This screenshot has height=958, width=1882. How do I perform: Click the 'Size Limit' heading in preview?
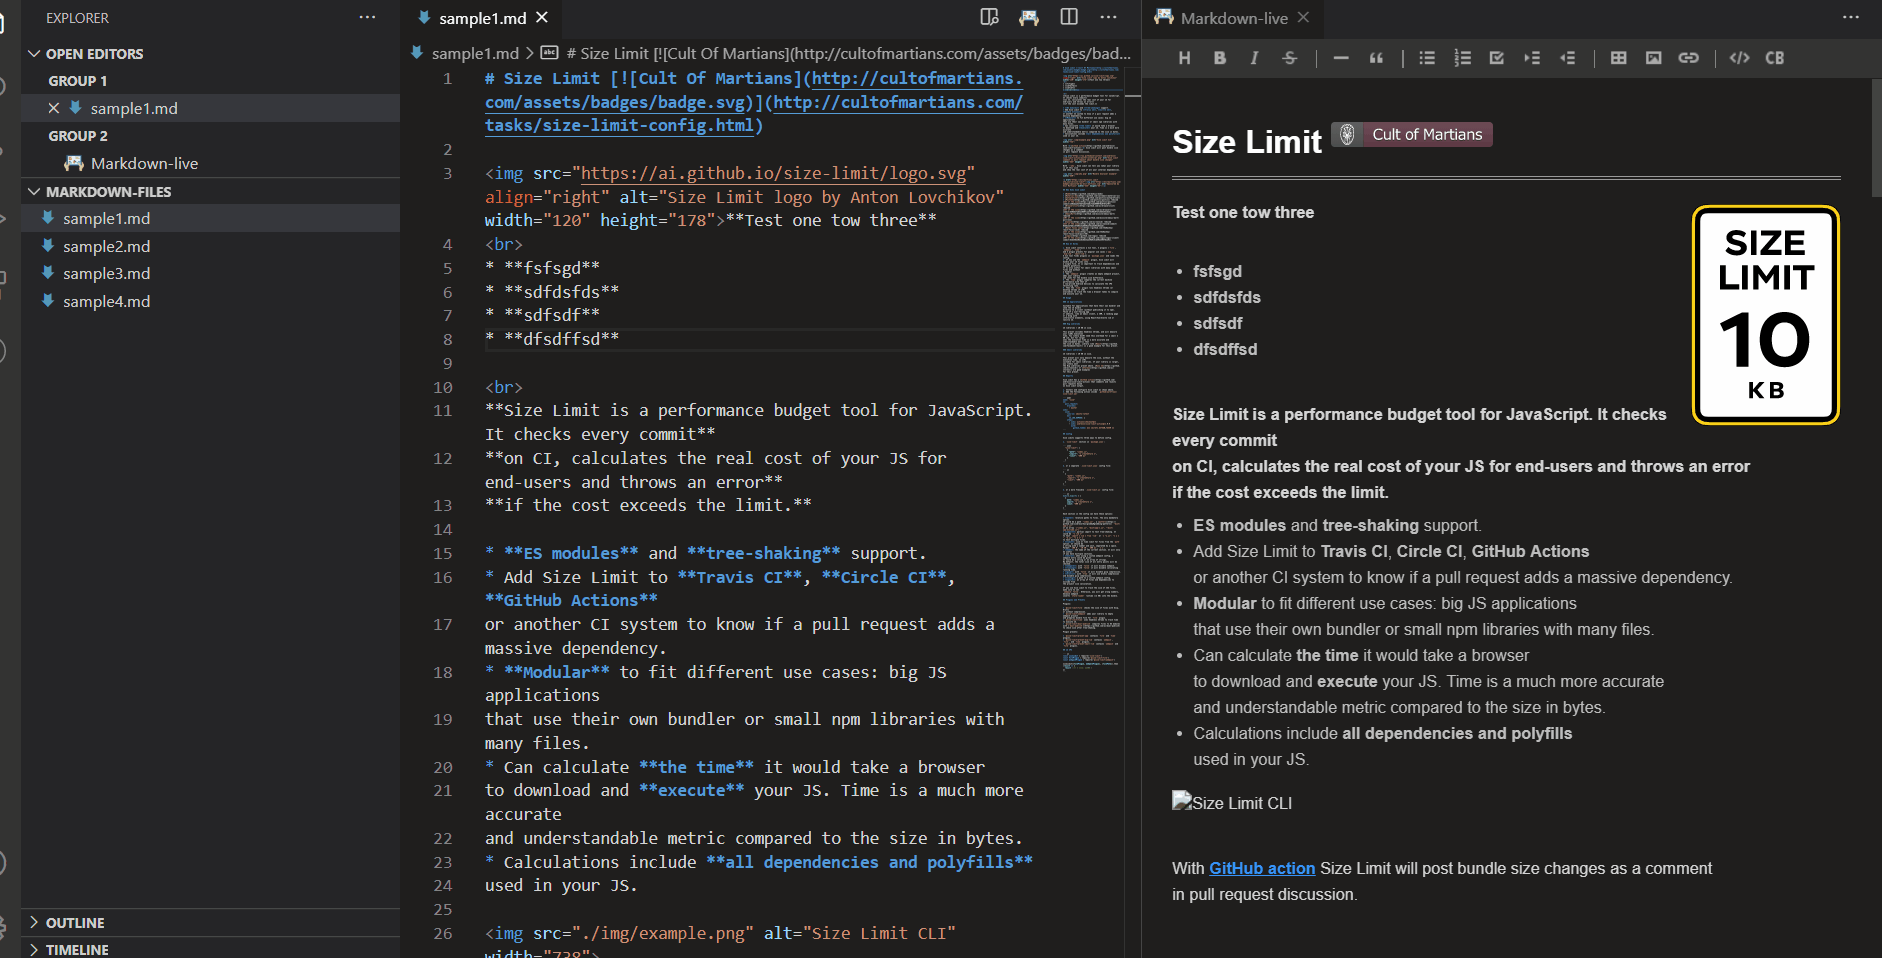click(x=1247, y=142)
